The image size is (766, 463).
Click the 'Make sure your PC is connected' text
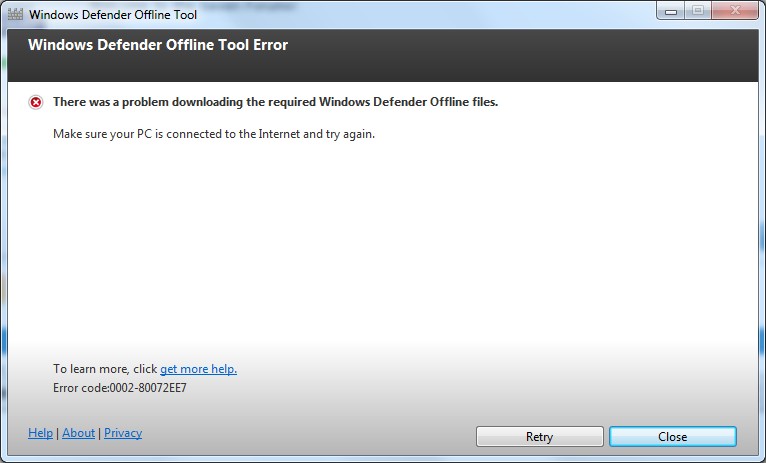[x=214, y=134]
